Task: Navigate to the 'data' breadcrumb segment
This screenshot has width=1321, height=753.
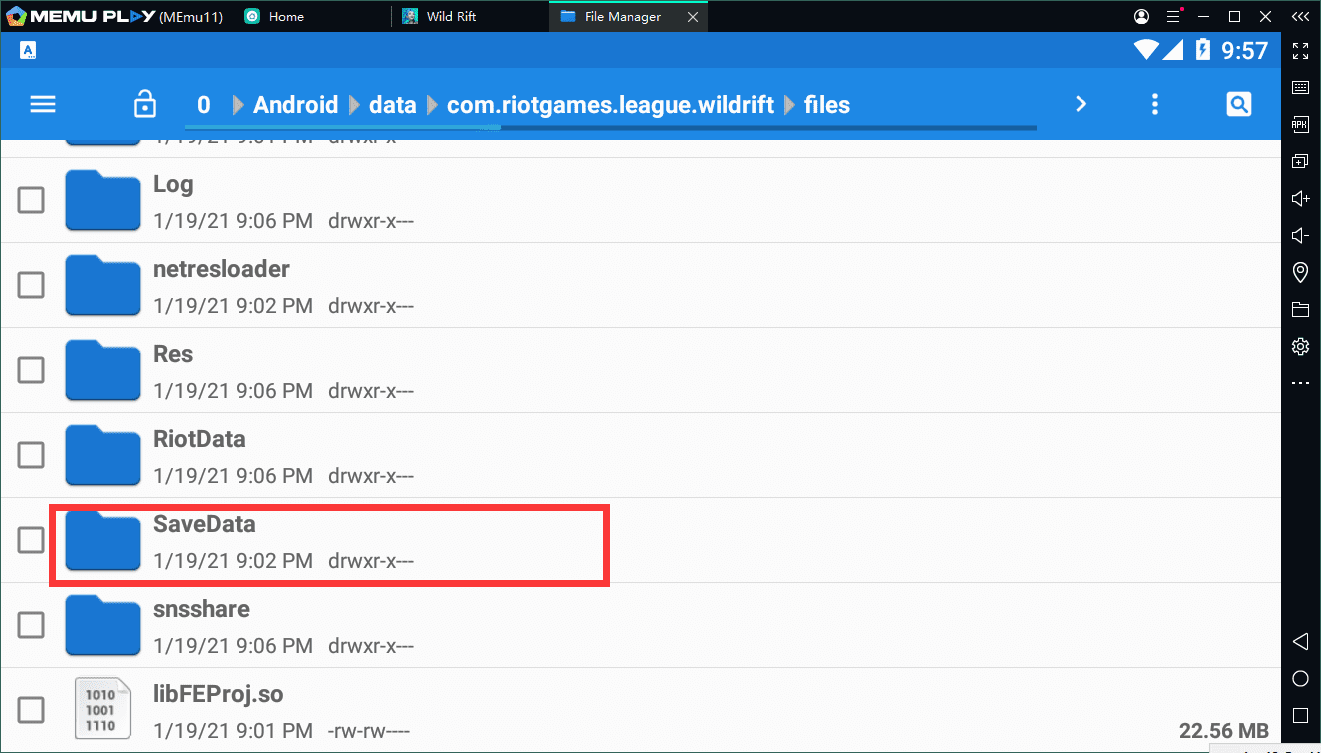Action: (392, 105)
